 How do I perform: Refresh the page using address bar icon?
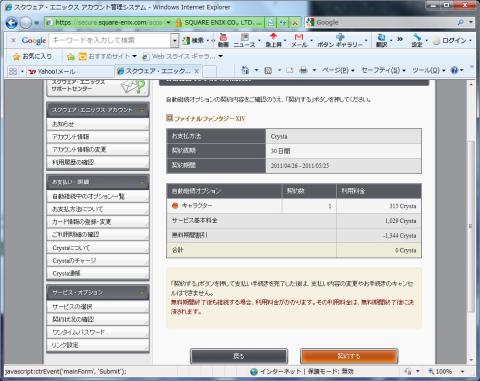(283, 23)
